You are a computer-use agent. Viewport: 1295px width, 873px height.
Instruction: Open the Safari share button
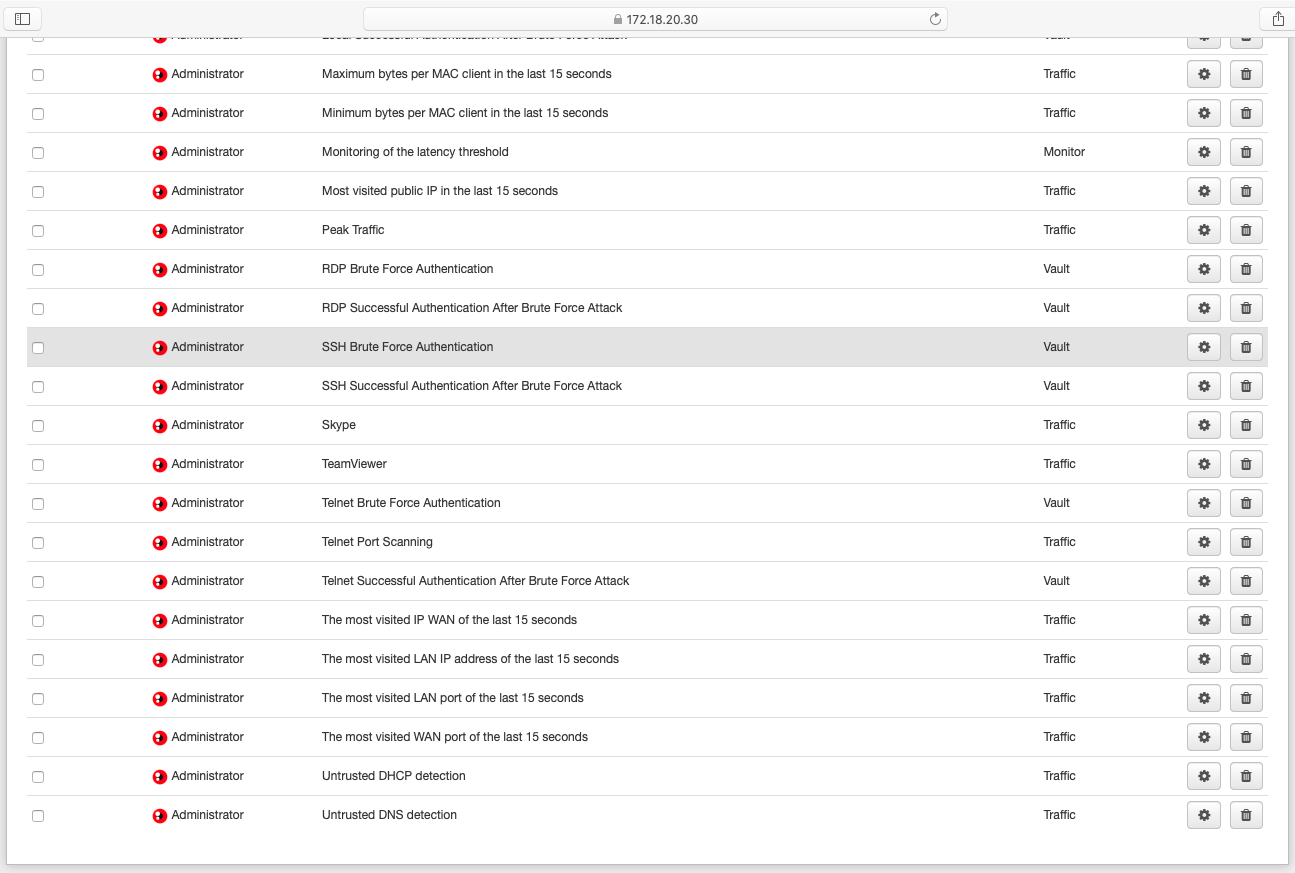(x=1278, y=19)
